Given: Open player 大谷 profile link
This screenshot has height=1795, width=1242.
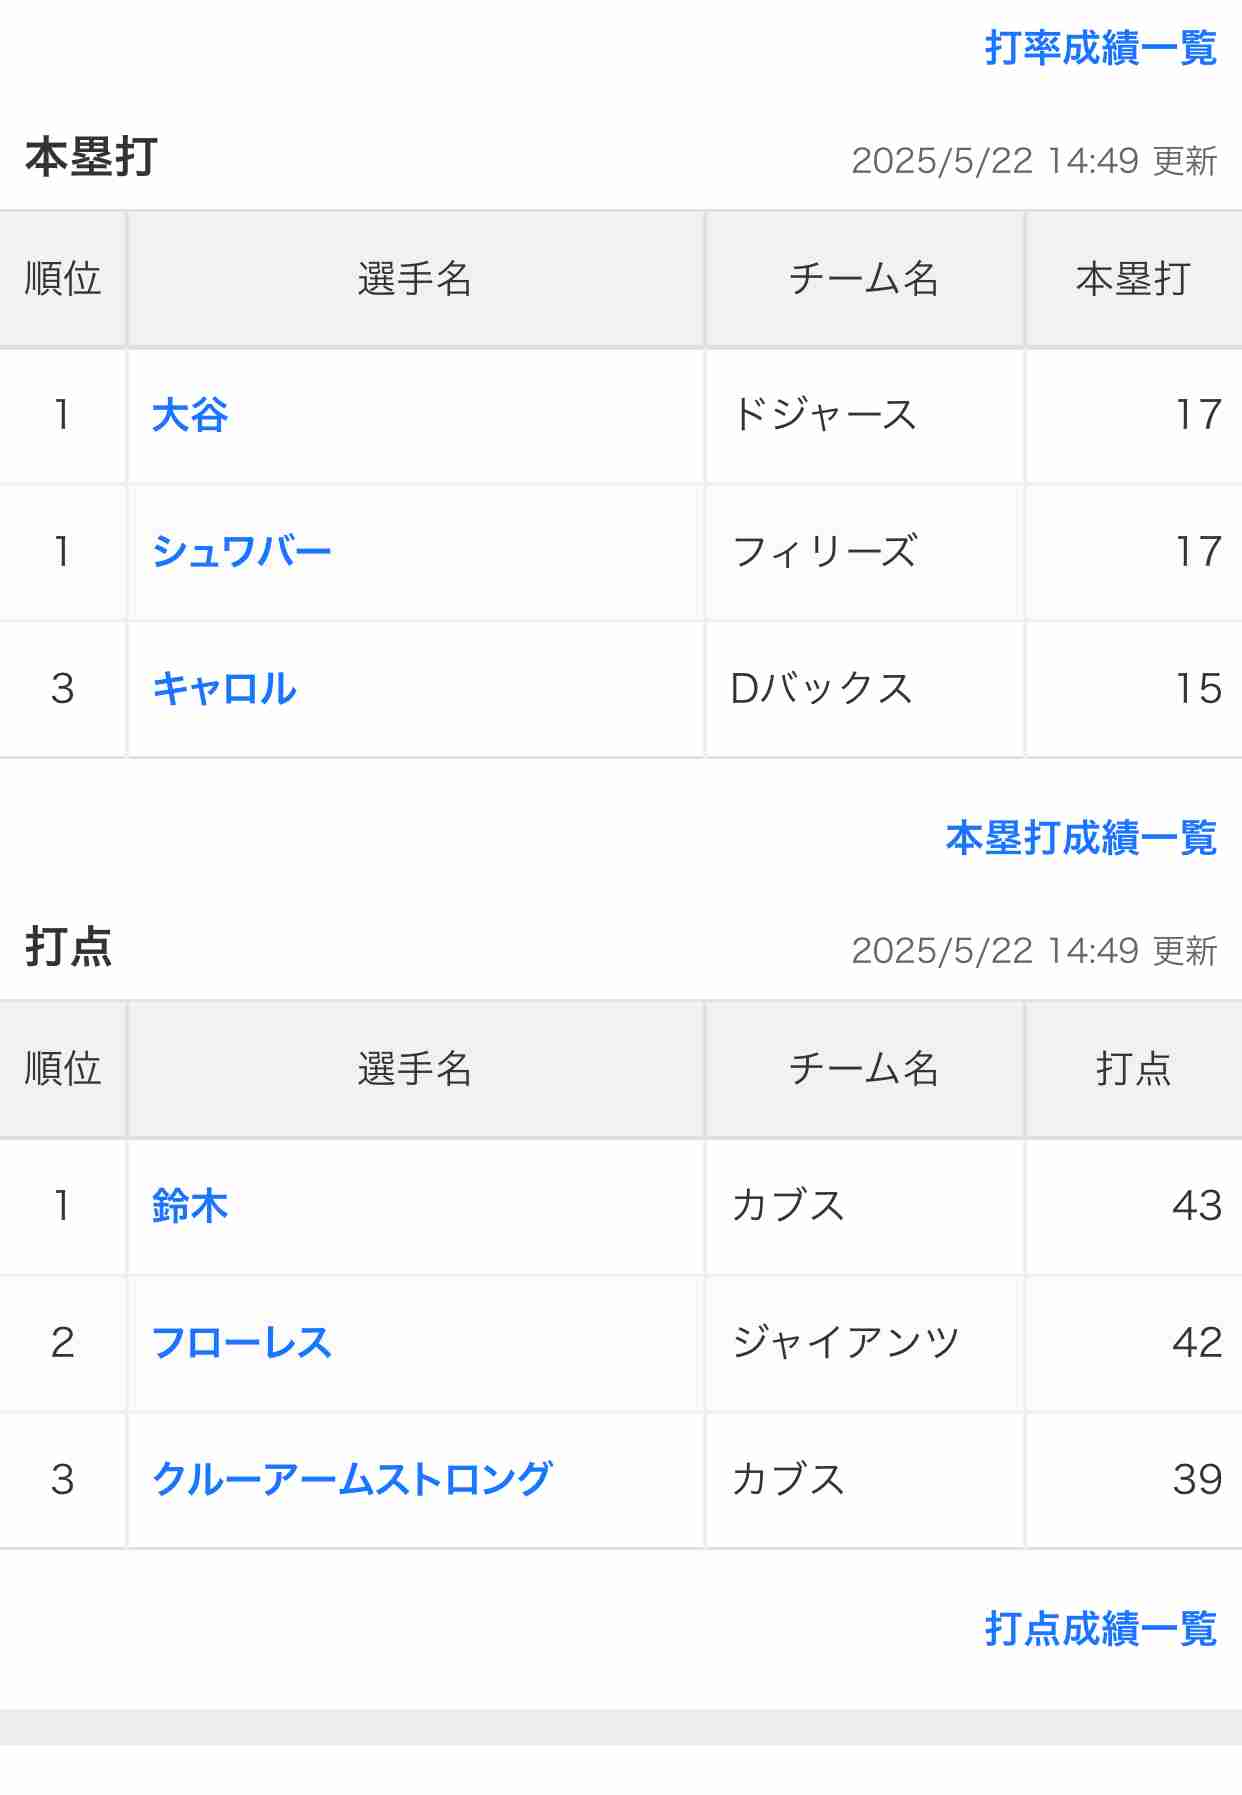Looking at the screenshot, I should click(190, 415).
